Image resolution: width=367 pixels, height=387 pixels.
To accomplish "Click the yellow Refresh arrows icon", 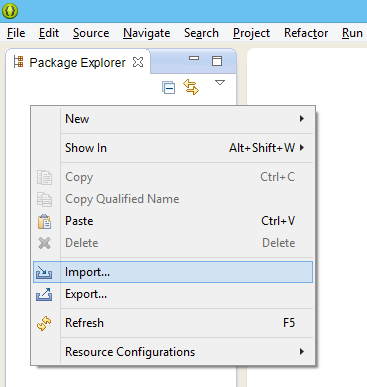I will (44, 323).
